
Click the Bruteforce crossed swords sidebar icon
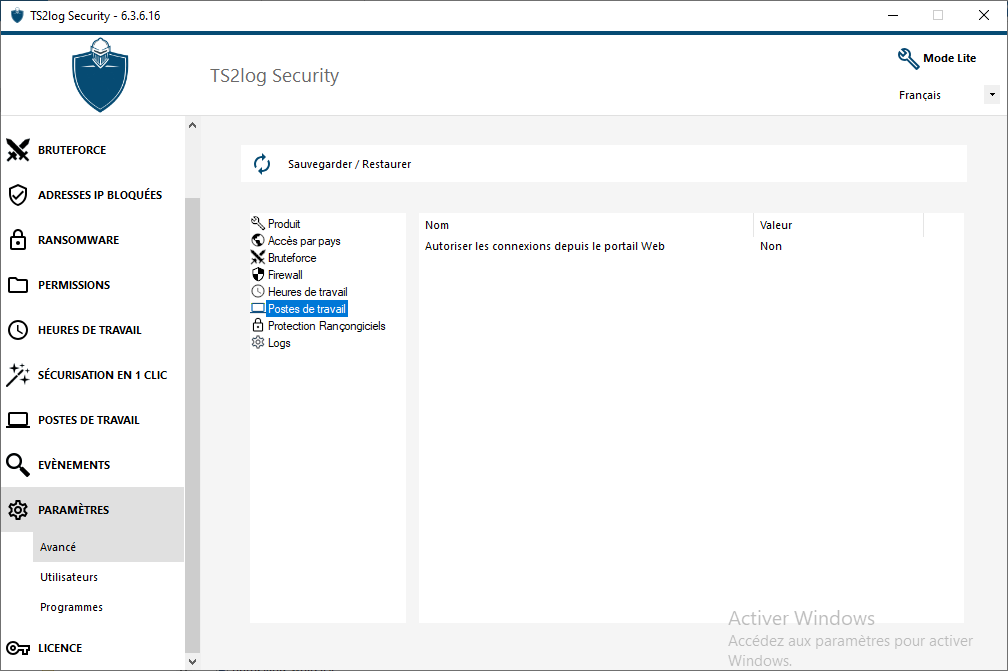click(18, 150)
